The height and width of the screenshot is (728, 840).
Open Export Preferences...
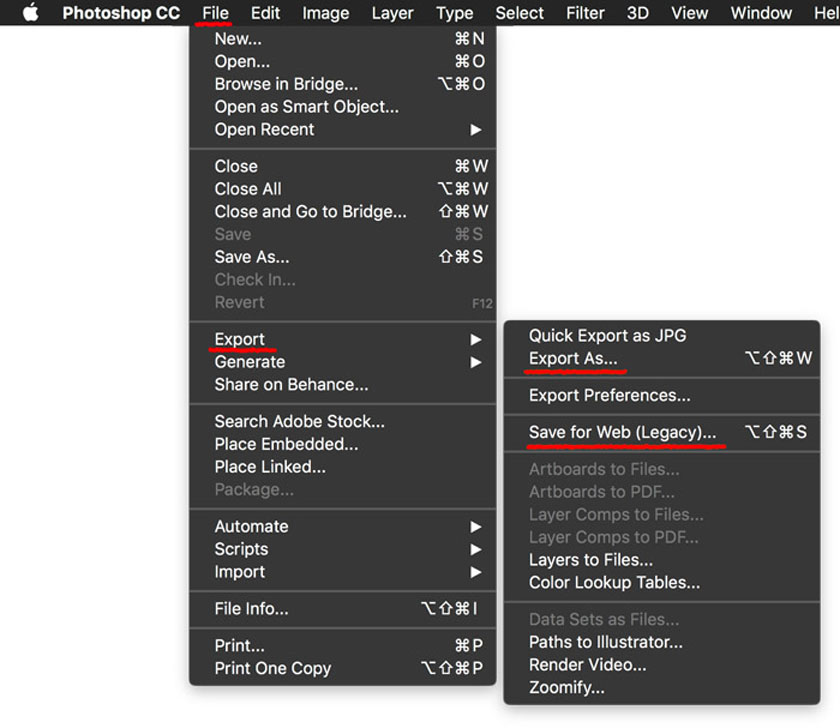[662, 395]
